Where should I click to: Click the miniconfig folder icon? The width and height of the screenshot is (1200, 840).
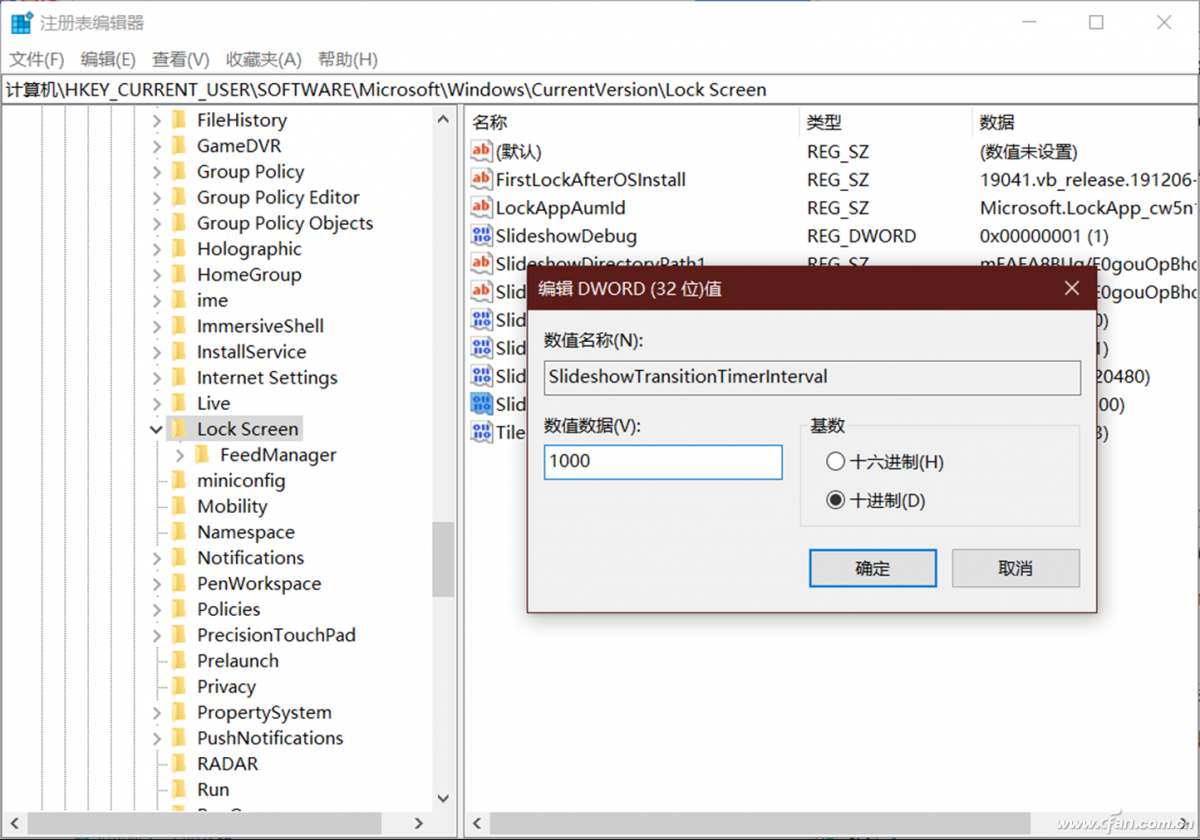pyautogui.click(x=179, y=481)
